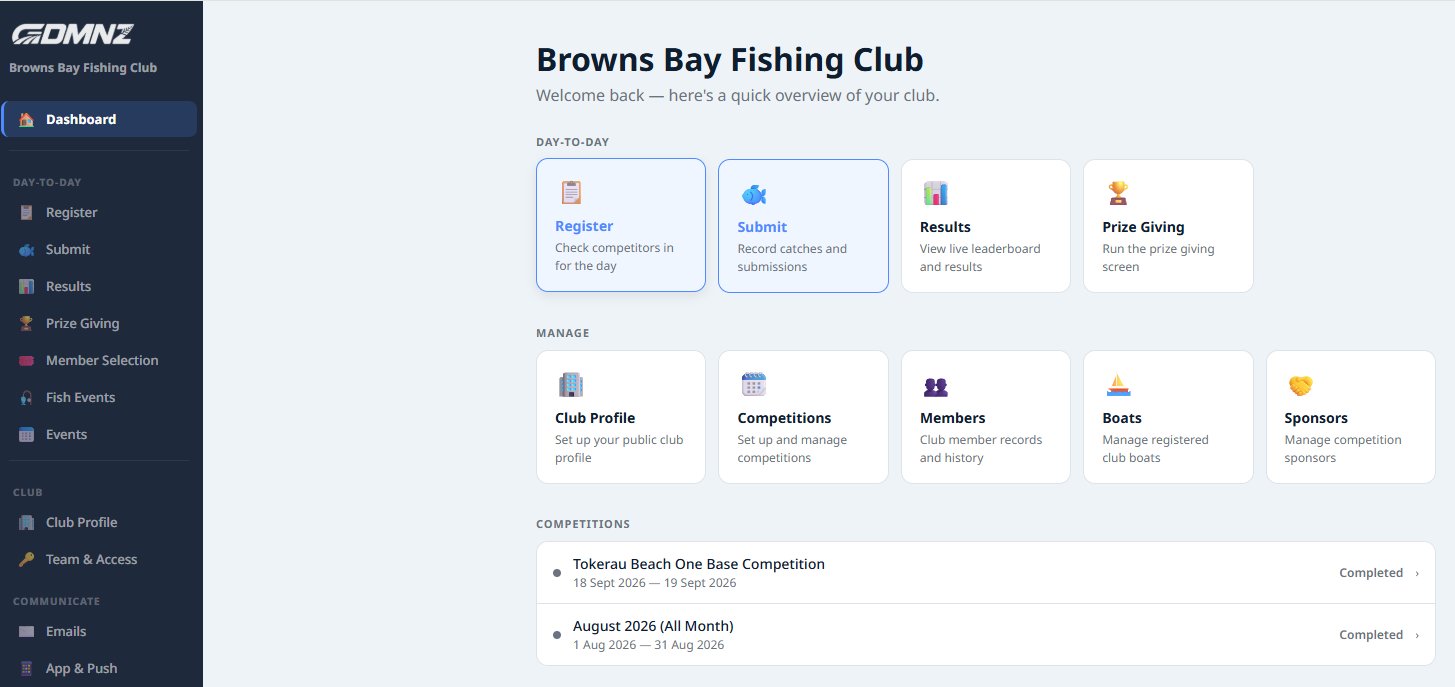Click 'Manage registered club boats' text
This screenshot has width=1455, height=687.
[1155, 449]
